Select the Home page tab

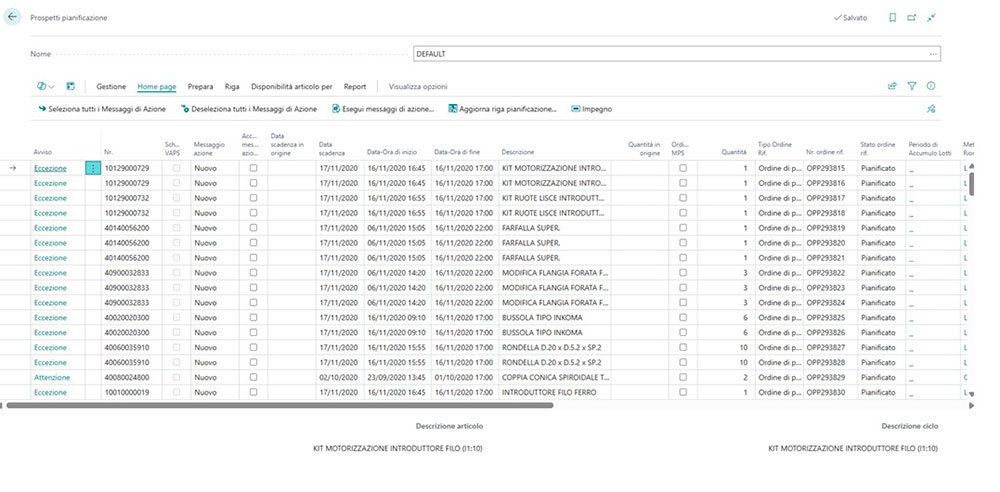click(156, 86)
